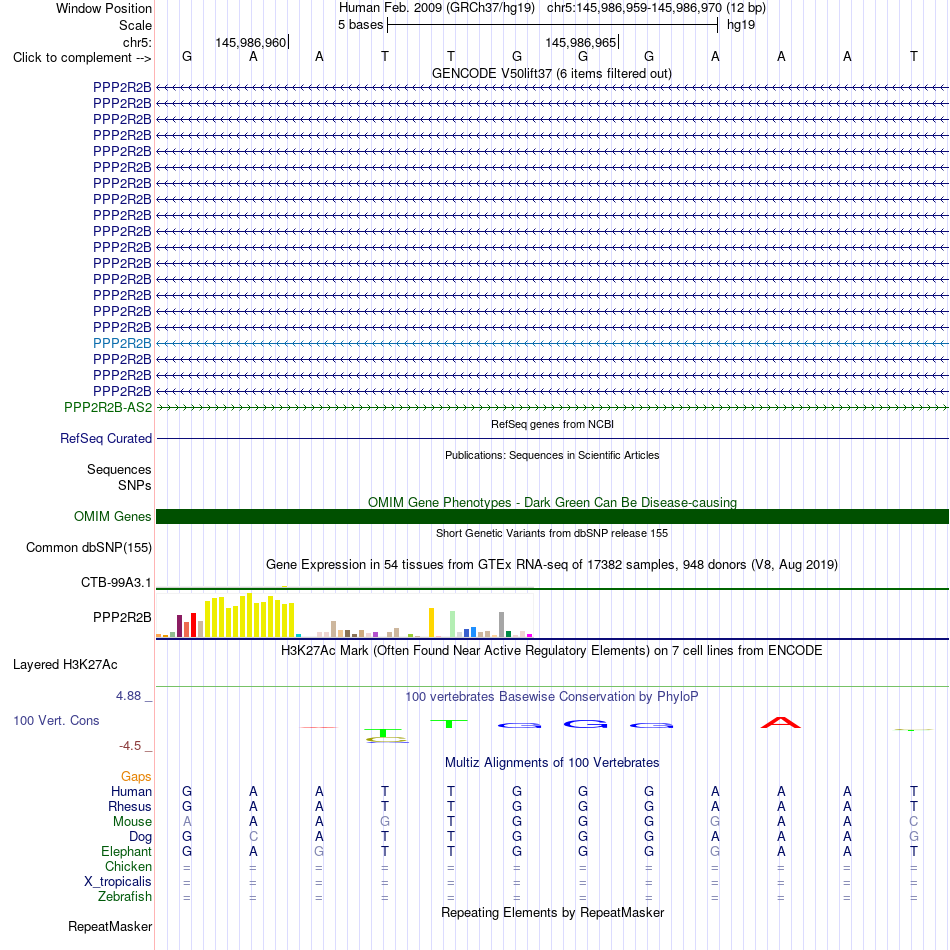Select the dark green OMIM gene bar
950x950 pixels.
552,516
